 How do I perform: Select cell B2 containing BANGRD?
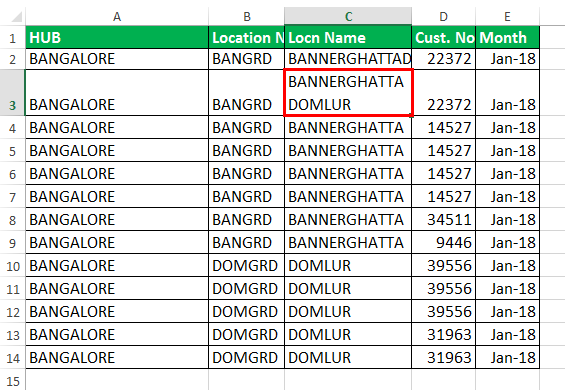(246, 59)
